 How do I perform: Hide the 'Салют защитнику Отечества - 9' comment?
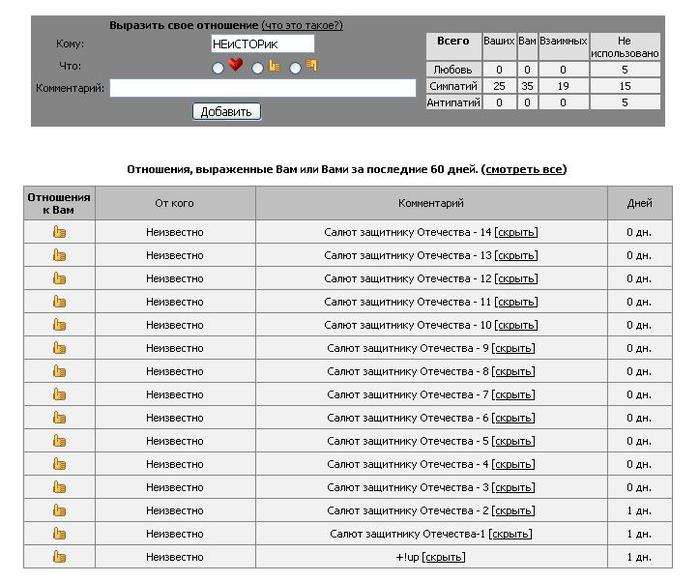514,348
